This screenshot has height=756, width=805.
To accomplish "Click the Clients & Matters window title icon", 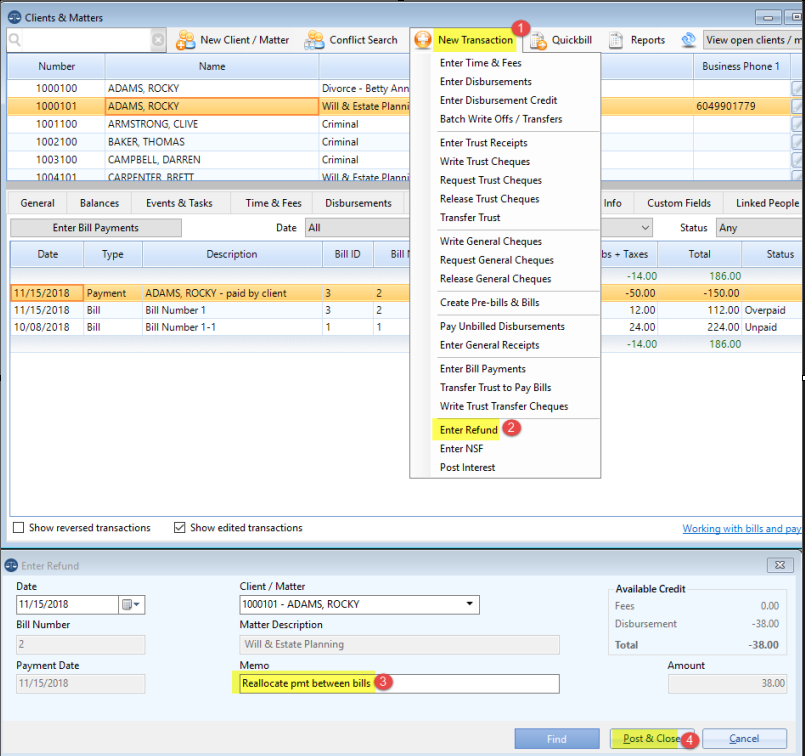I will [x=14, y=17].
